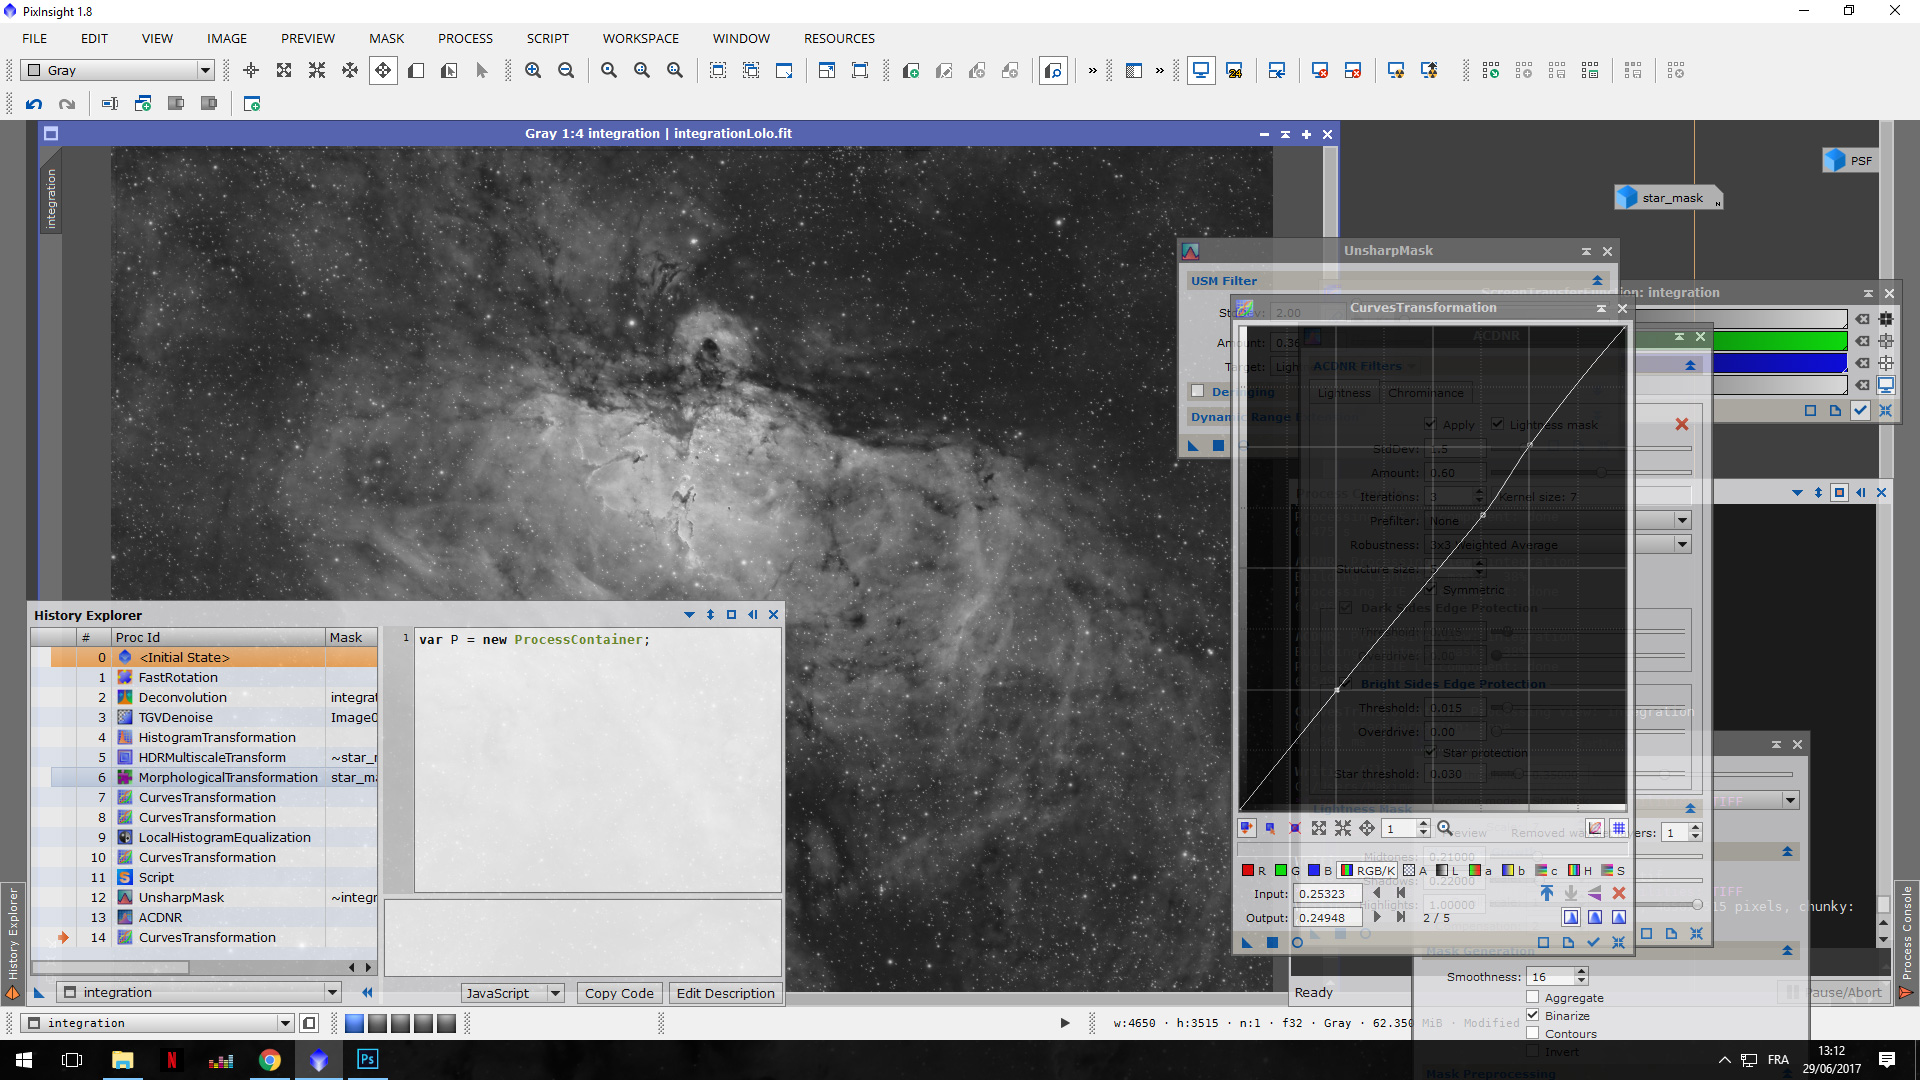Click the star_mask process icon
Viewport: 1920px width, 1080px height.
[1668, 197]
